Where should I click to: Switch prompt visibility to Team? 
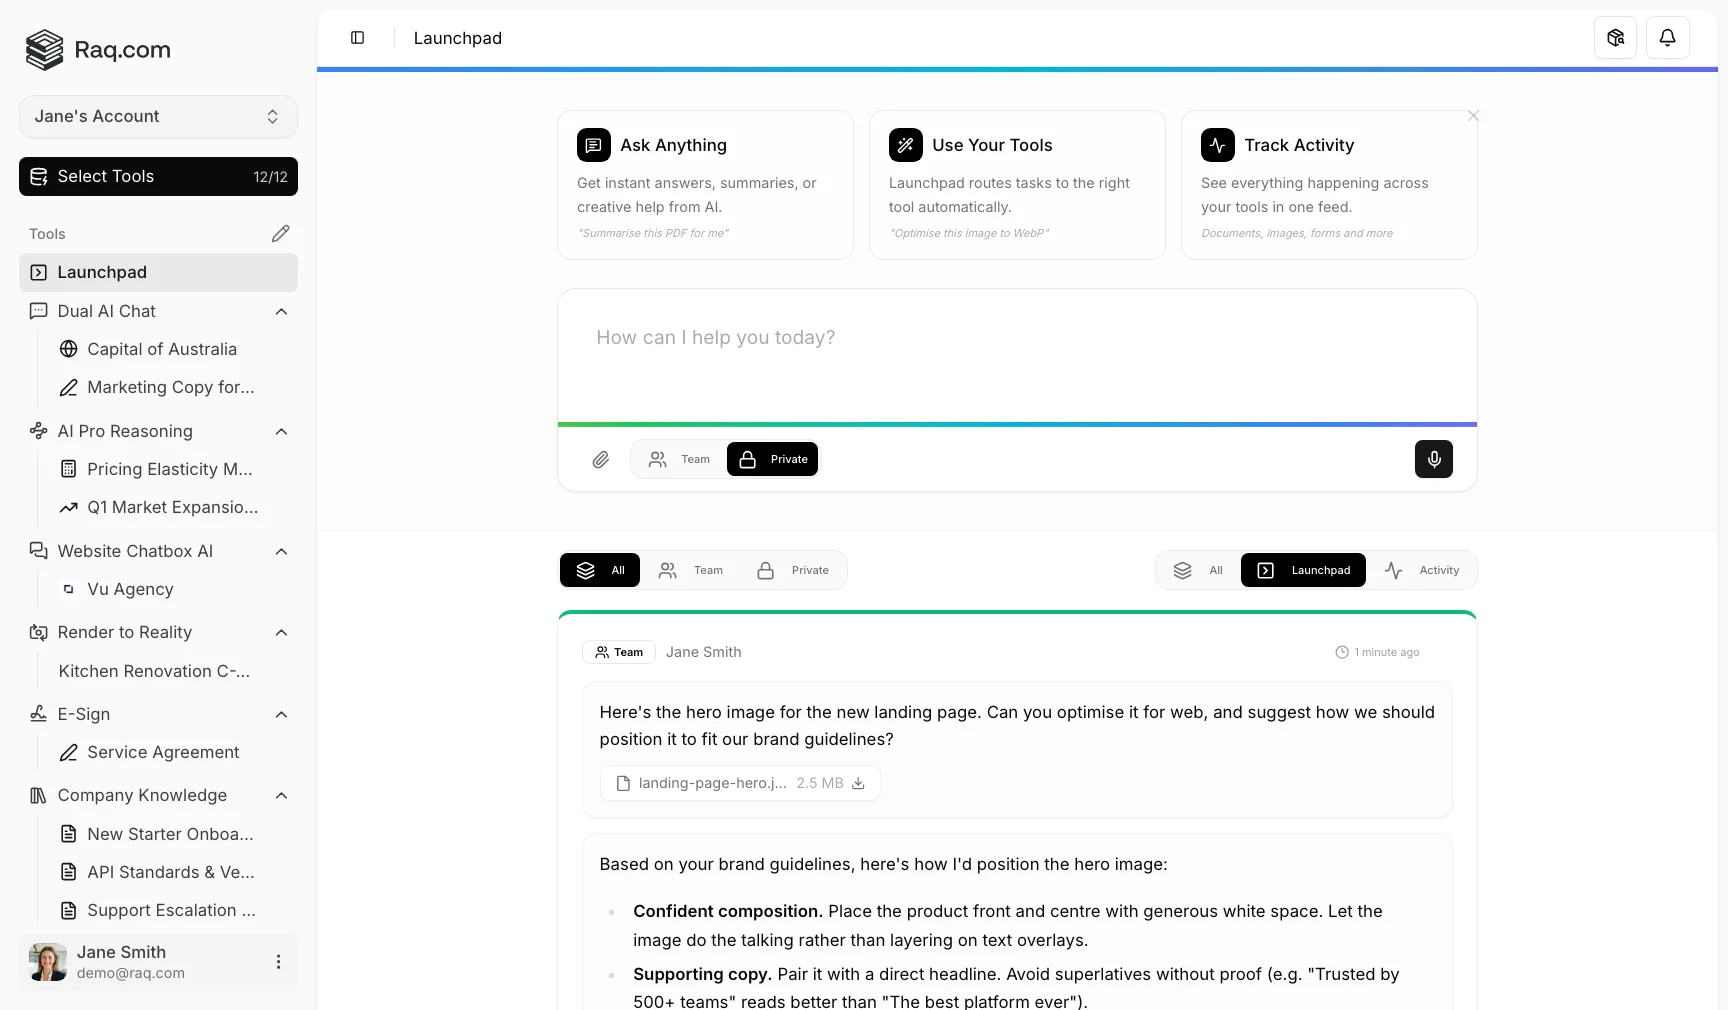click(680, 459)
